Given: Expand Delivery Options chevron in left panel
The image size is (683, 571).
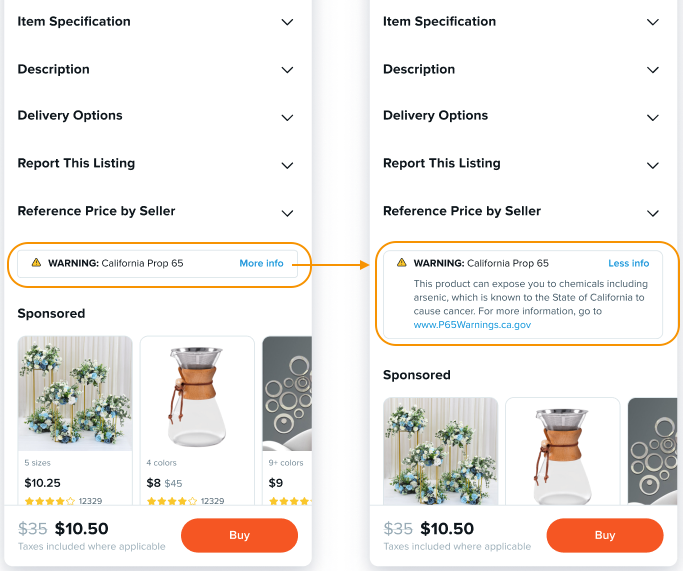Looking at the screenshot, I should 288,117.
